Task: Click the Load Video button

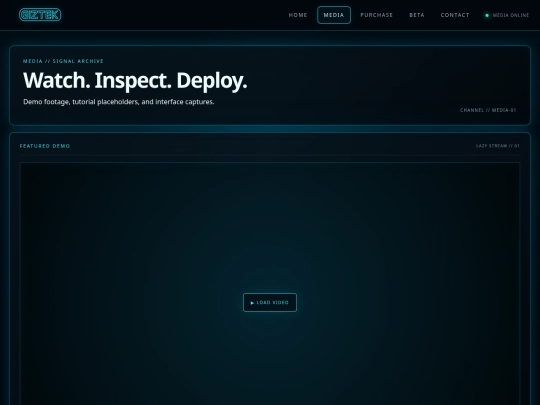Action: [270, 302]
